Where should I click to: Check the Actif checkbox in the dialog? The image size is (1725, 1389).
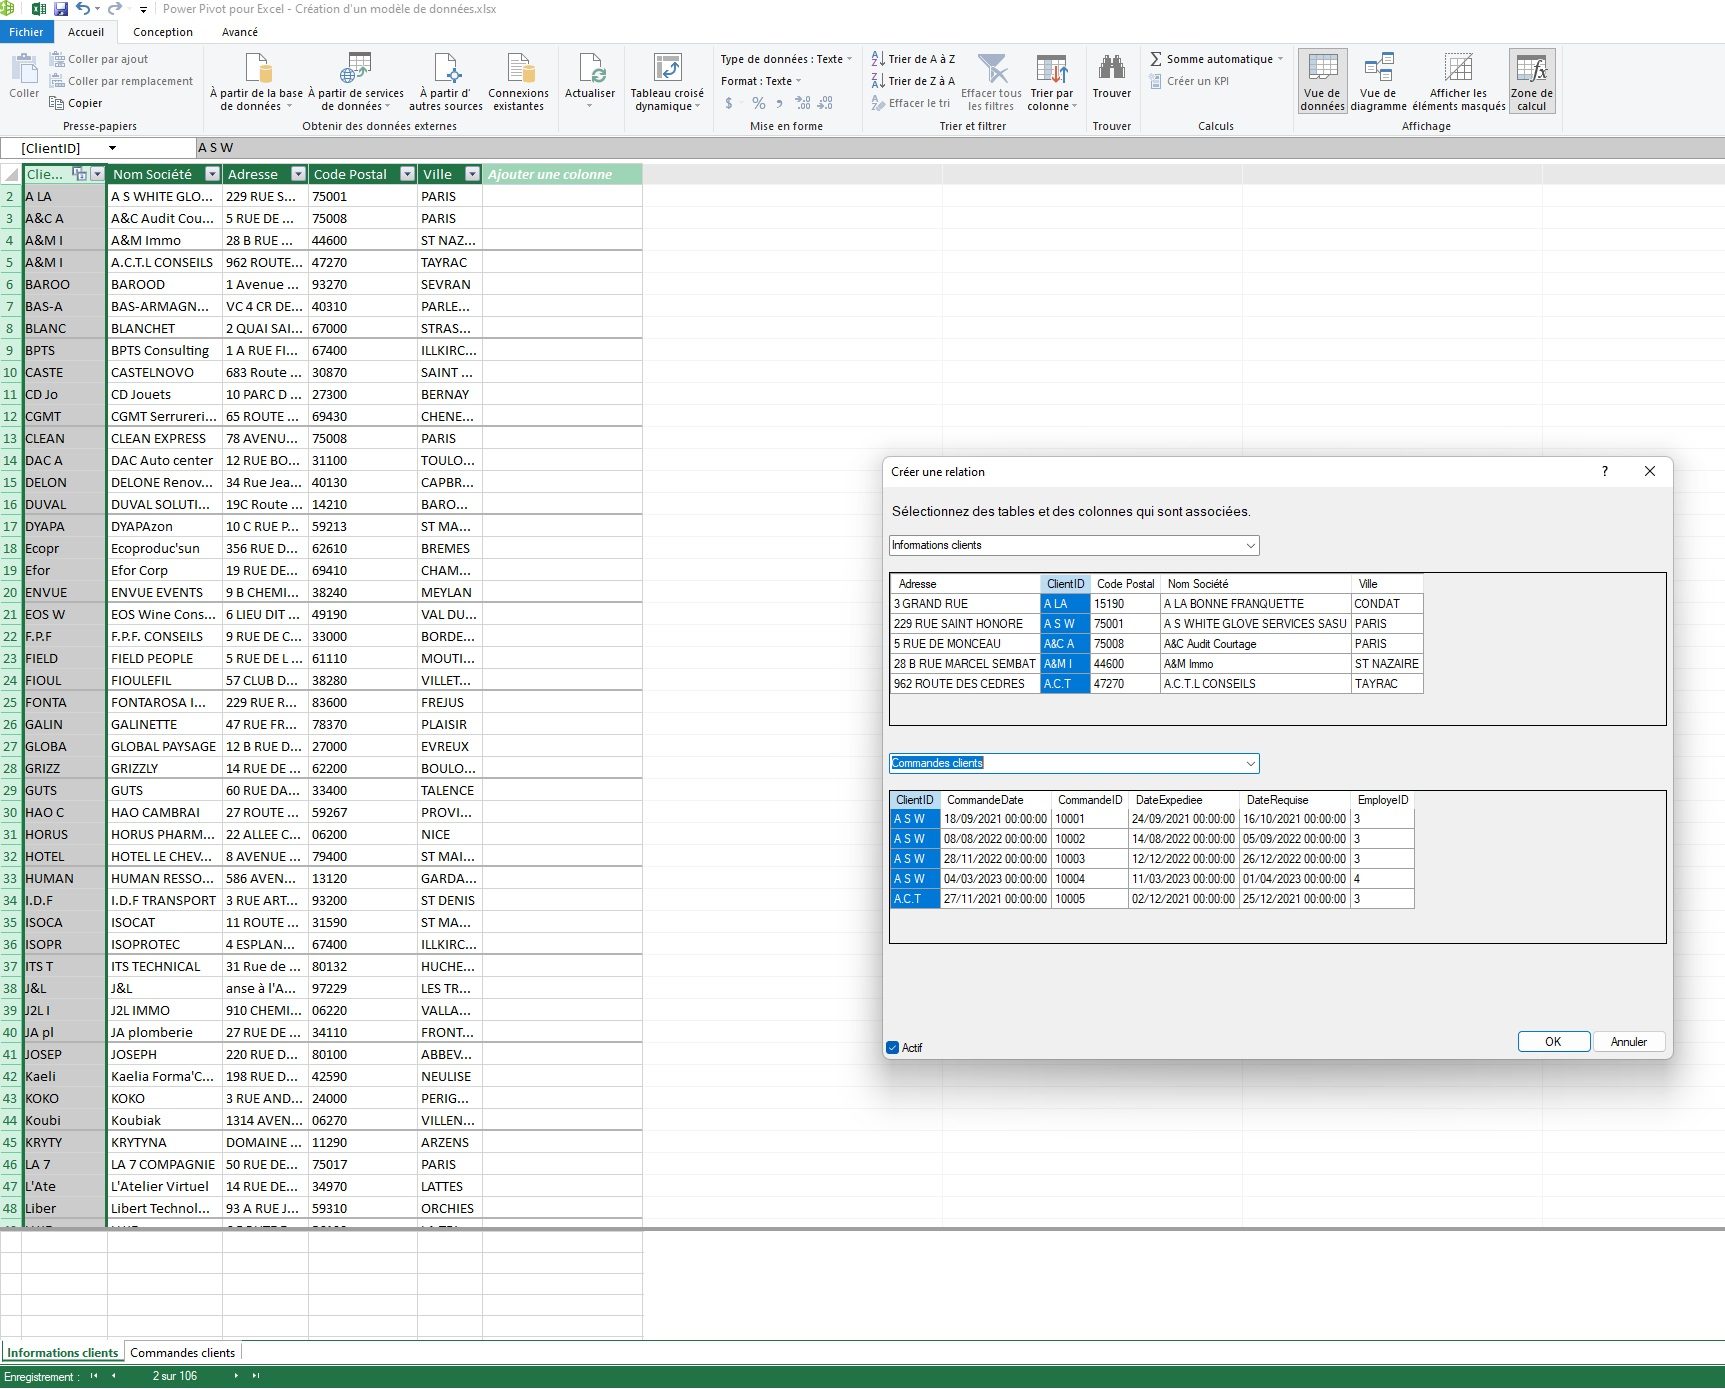point(893,1047)
